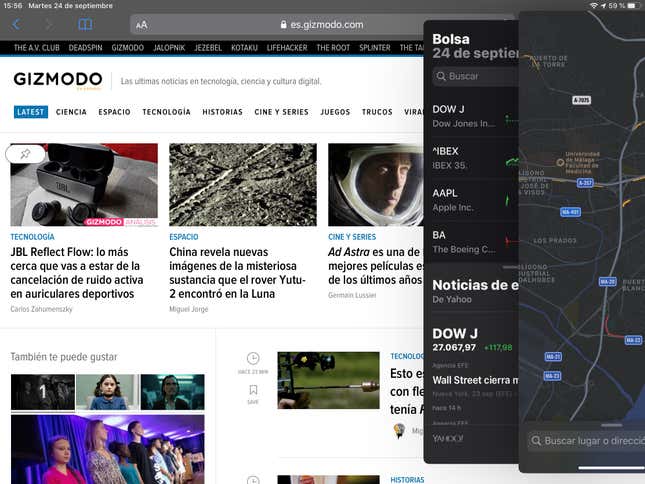Tap the es.gizmodo.com address bar
Image resolution: width=645 pixels, height=484 pixels.
(x=321, y=25)
